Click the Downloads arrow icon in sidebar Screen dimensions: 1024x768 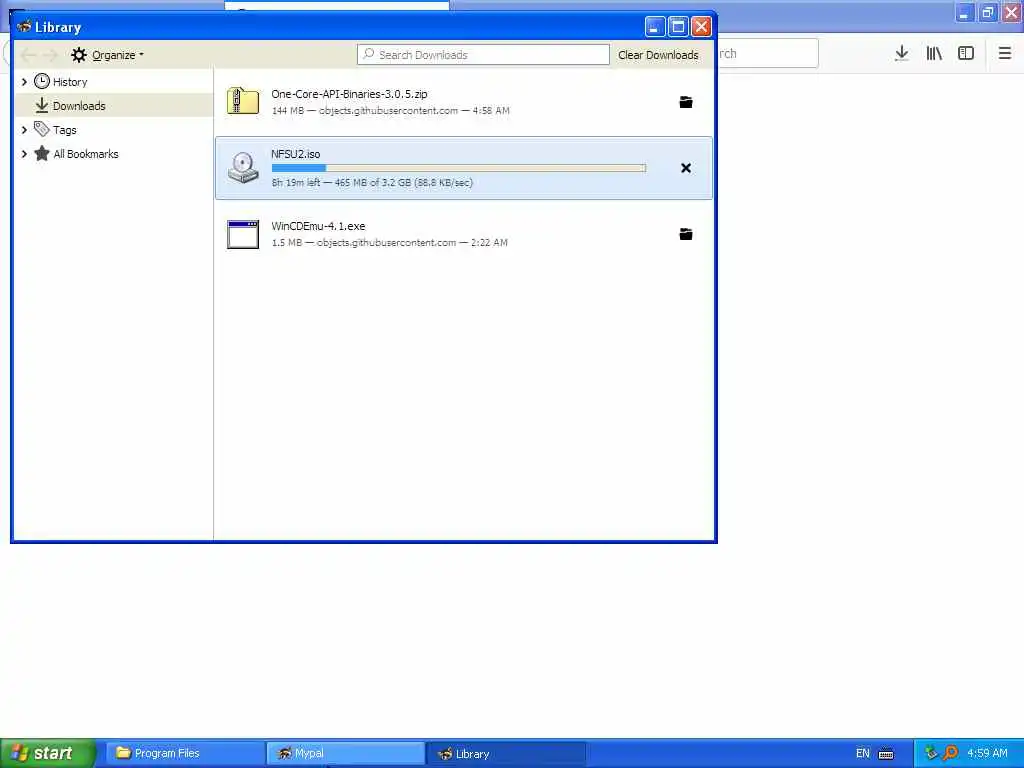point(42,105)
